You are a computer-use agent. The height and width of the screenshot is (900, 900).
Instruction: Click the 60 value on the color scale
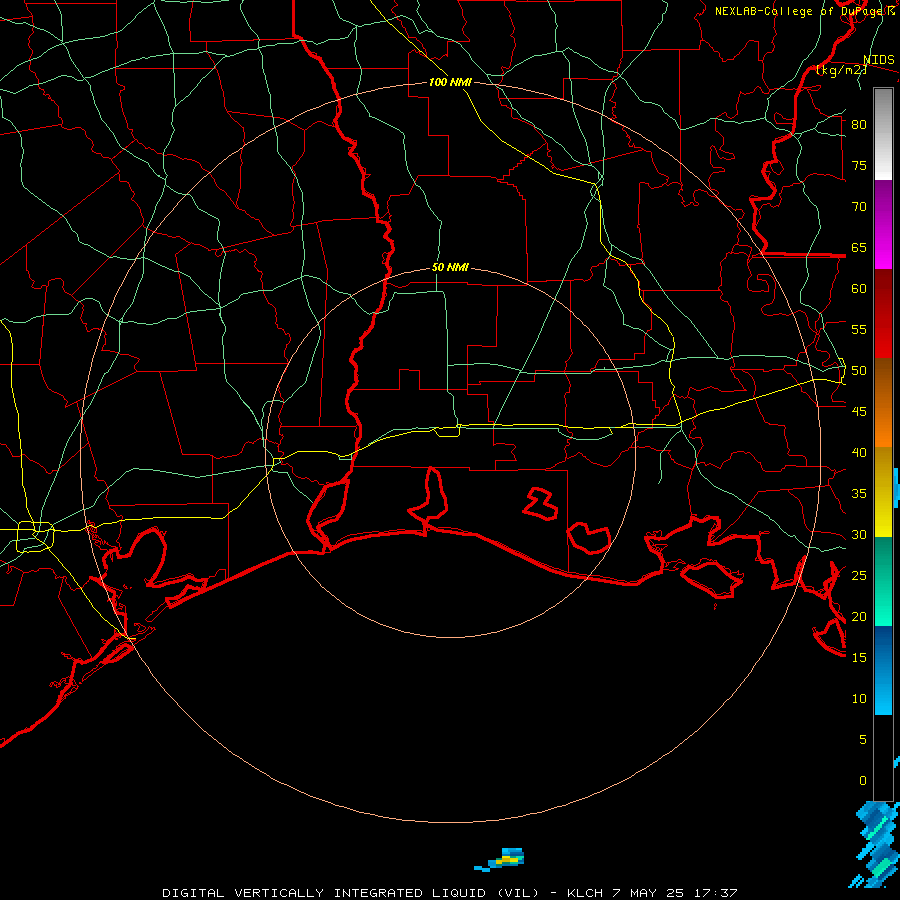[x=859, y=289]
